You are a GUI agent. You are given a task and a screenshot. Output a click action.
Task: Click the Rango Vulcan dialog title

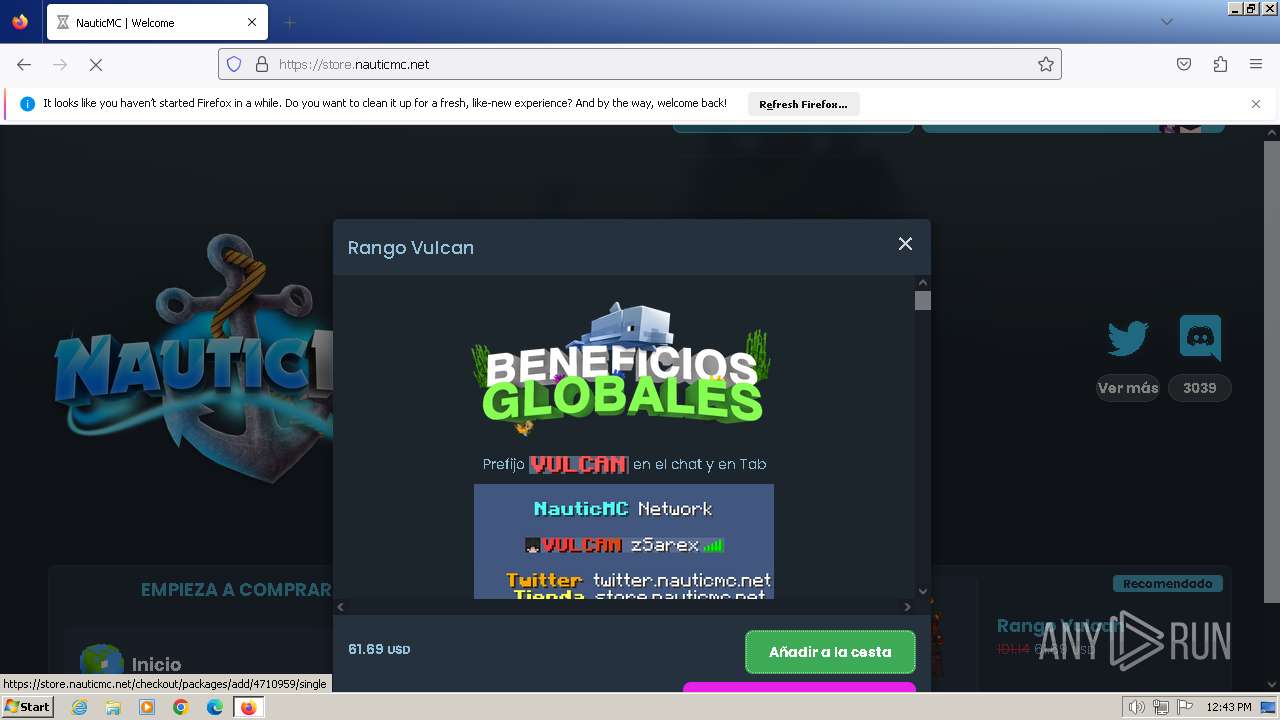(x=411, y=247)
